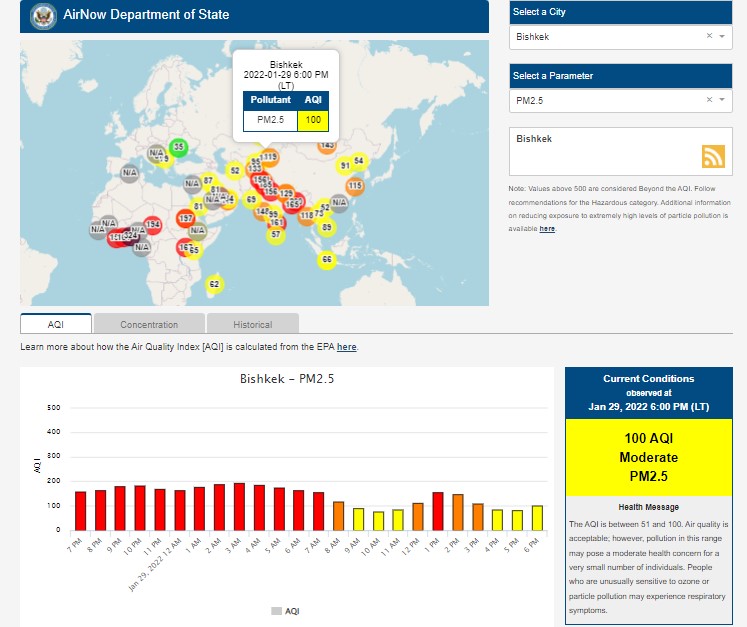Click the Department of State seal logo
This screenshot has width=747, height=627.
(43, 15)
